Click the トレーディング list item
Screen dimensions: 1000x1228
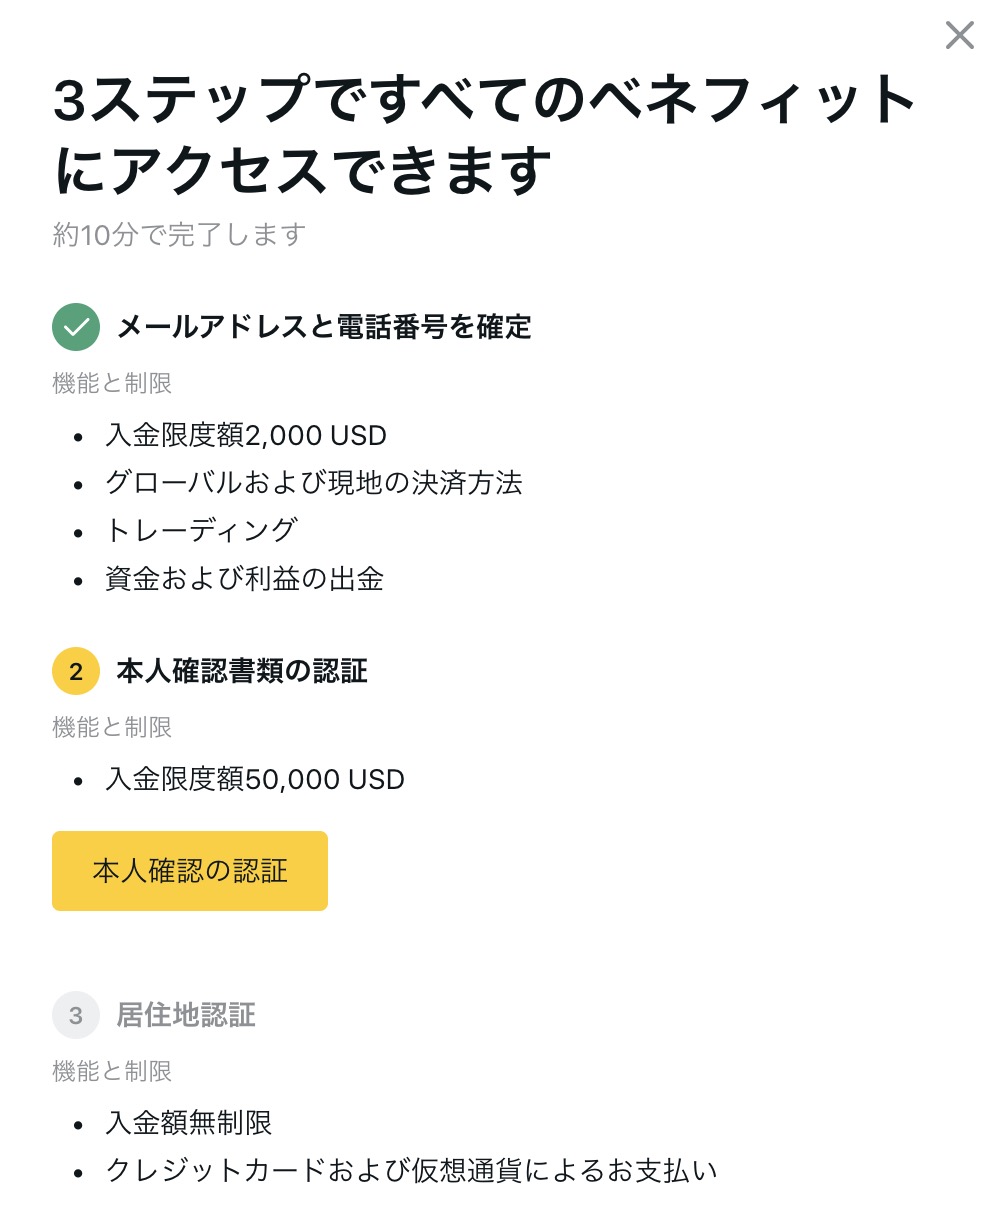[x=201, y=531]
